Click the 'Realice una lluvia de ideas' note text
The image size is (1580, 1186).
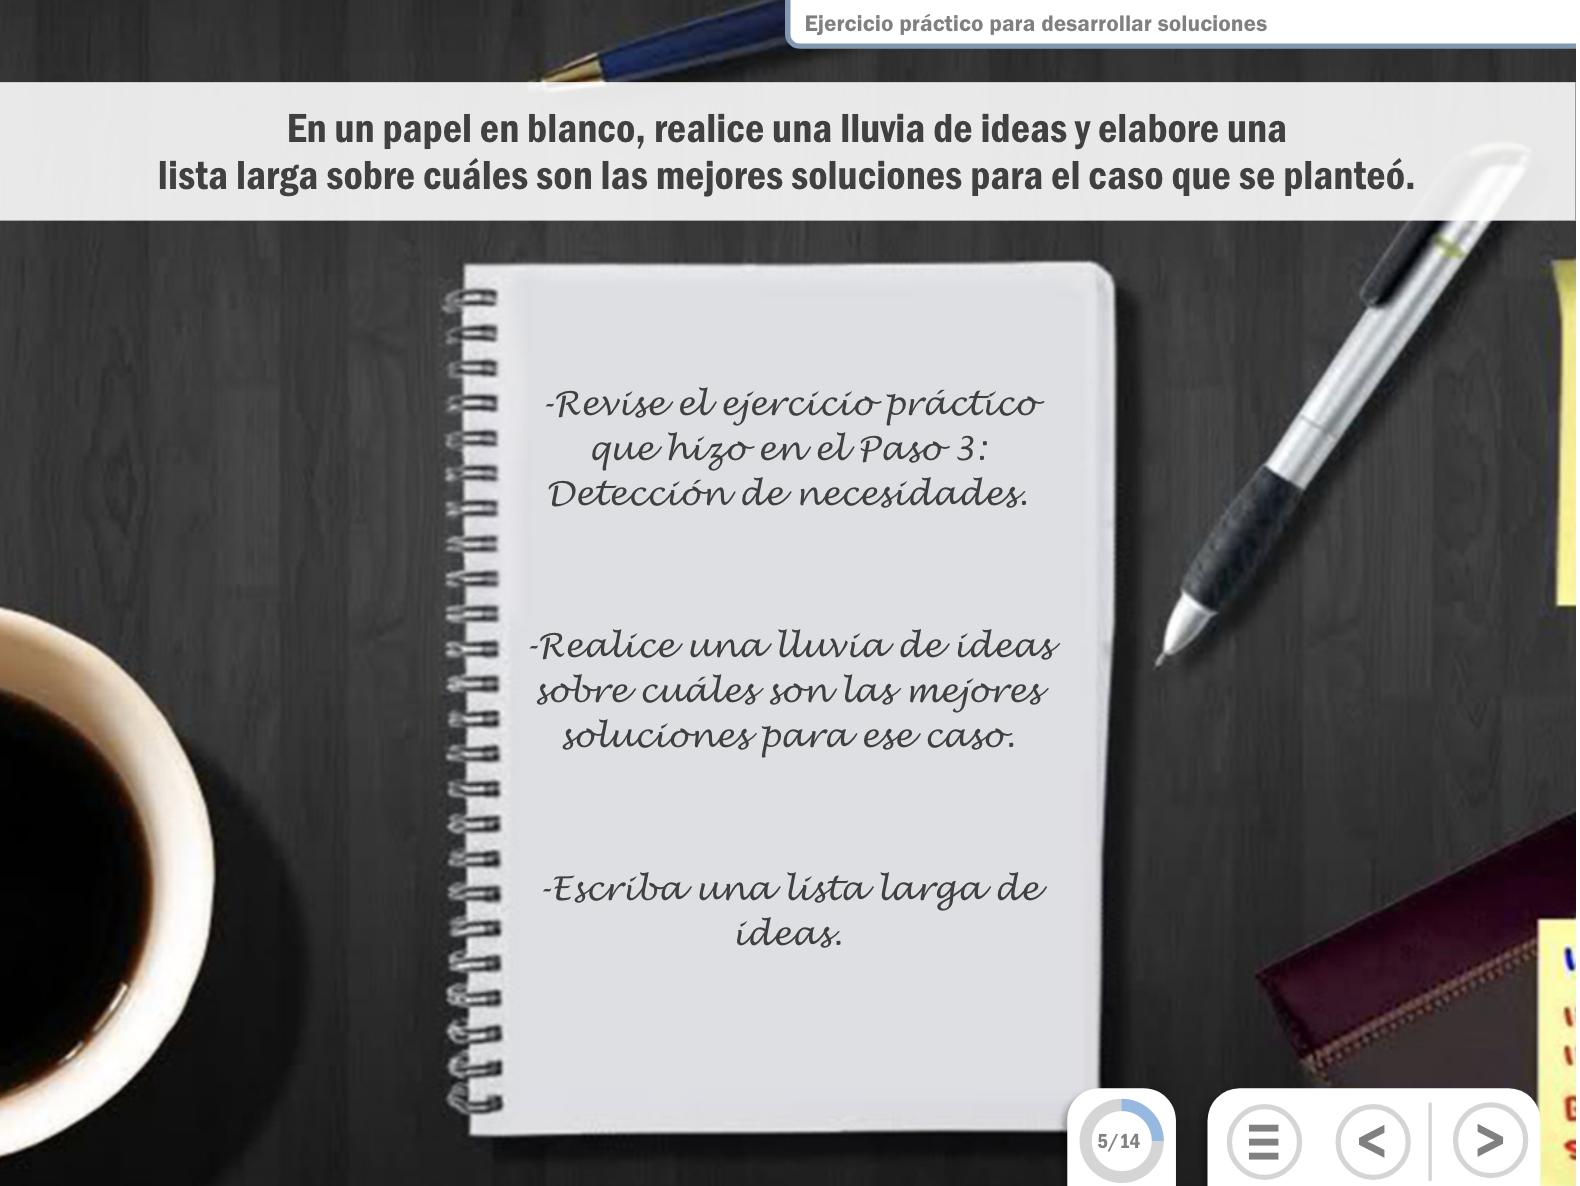click(x=792, y=690)
